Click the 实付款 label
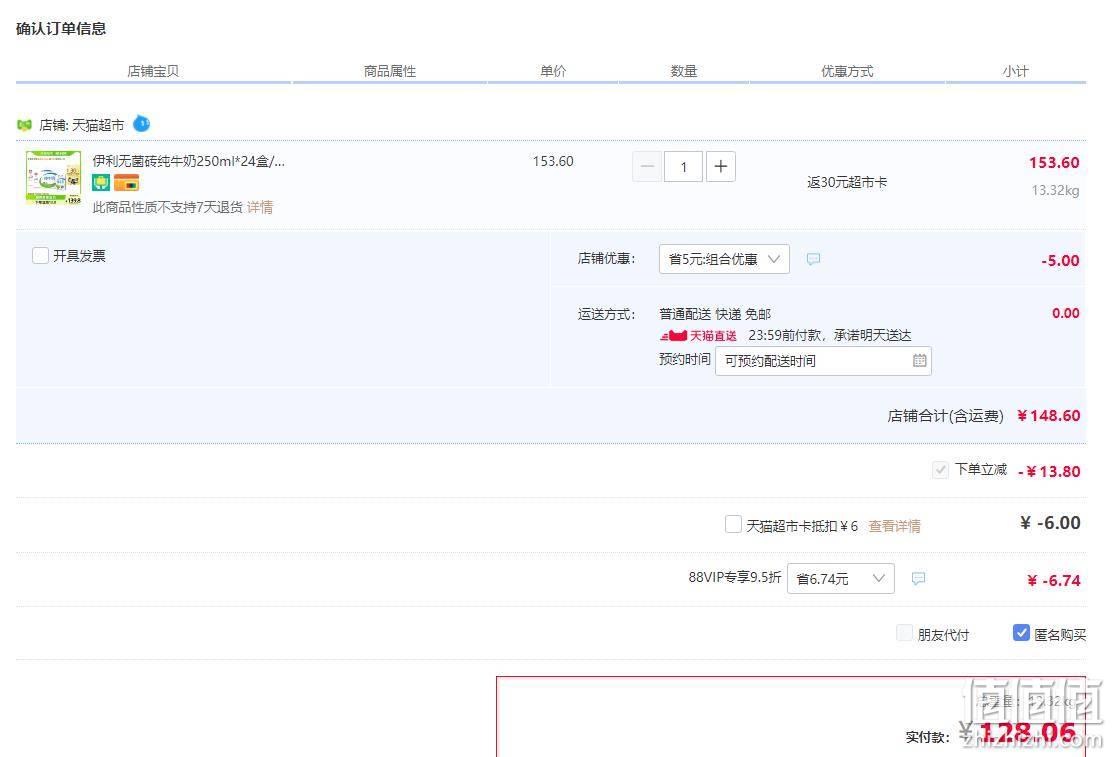 click(928, 737)
